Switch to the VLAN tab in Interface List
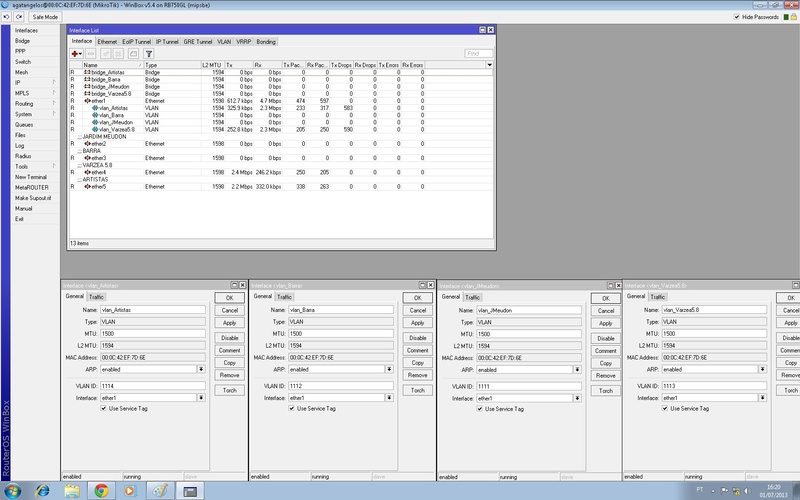Screen dimensions: 800x500 pyautogui.click(x=224, y=42)
